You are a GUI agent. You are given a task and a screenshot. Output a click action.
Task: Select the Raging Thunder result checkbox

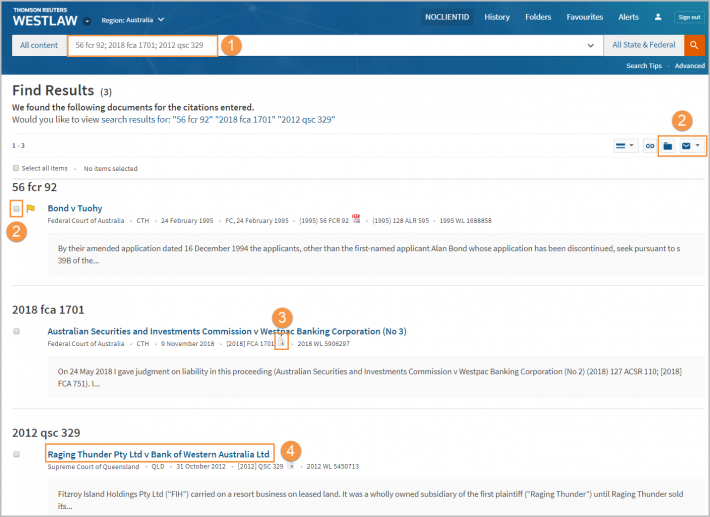point(16,454)
